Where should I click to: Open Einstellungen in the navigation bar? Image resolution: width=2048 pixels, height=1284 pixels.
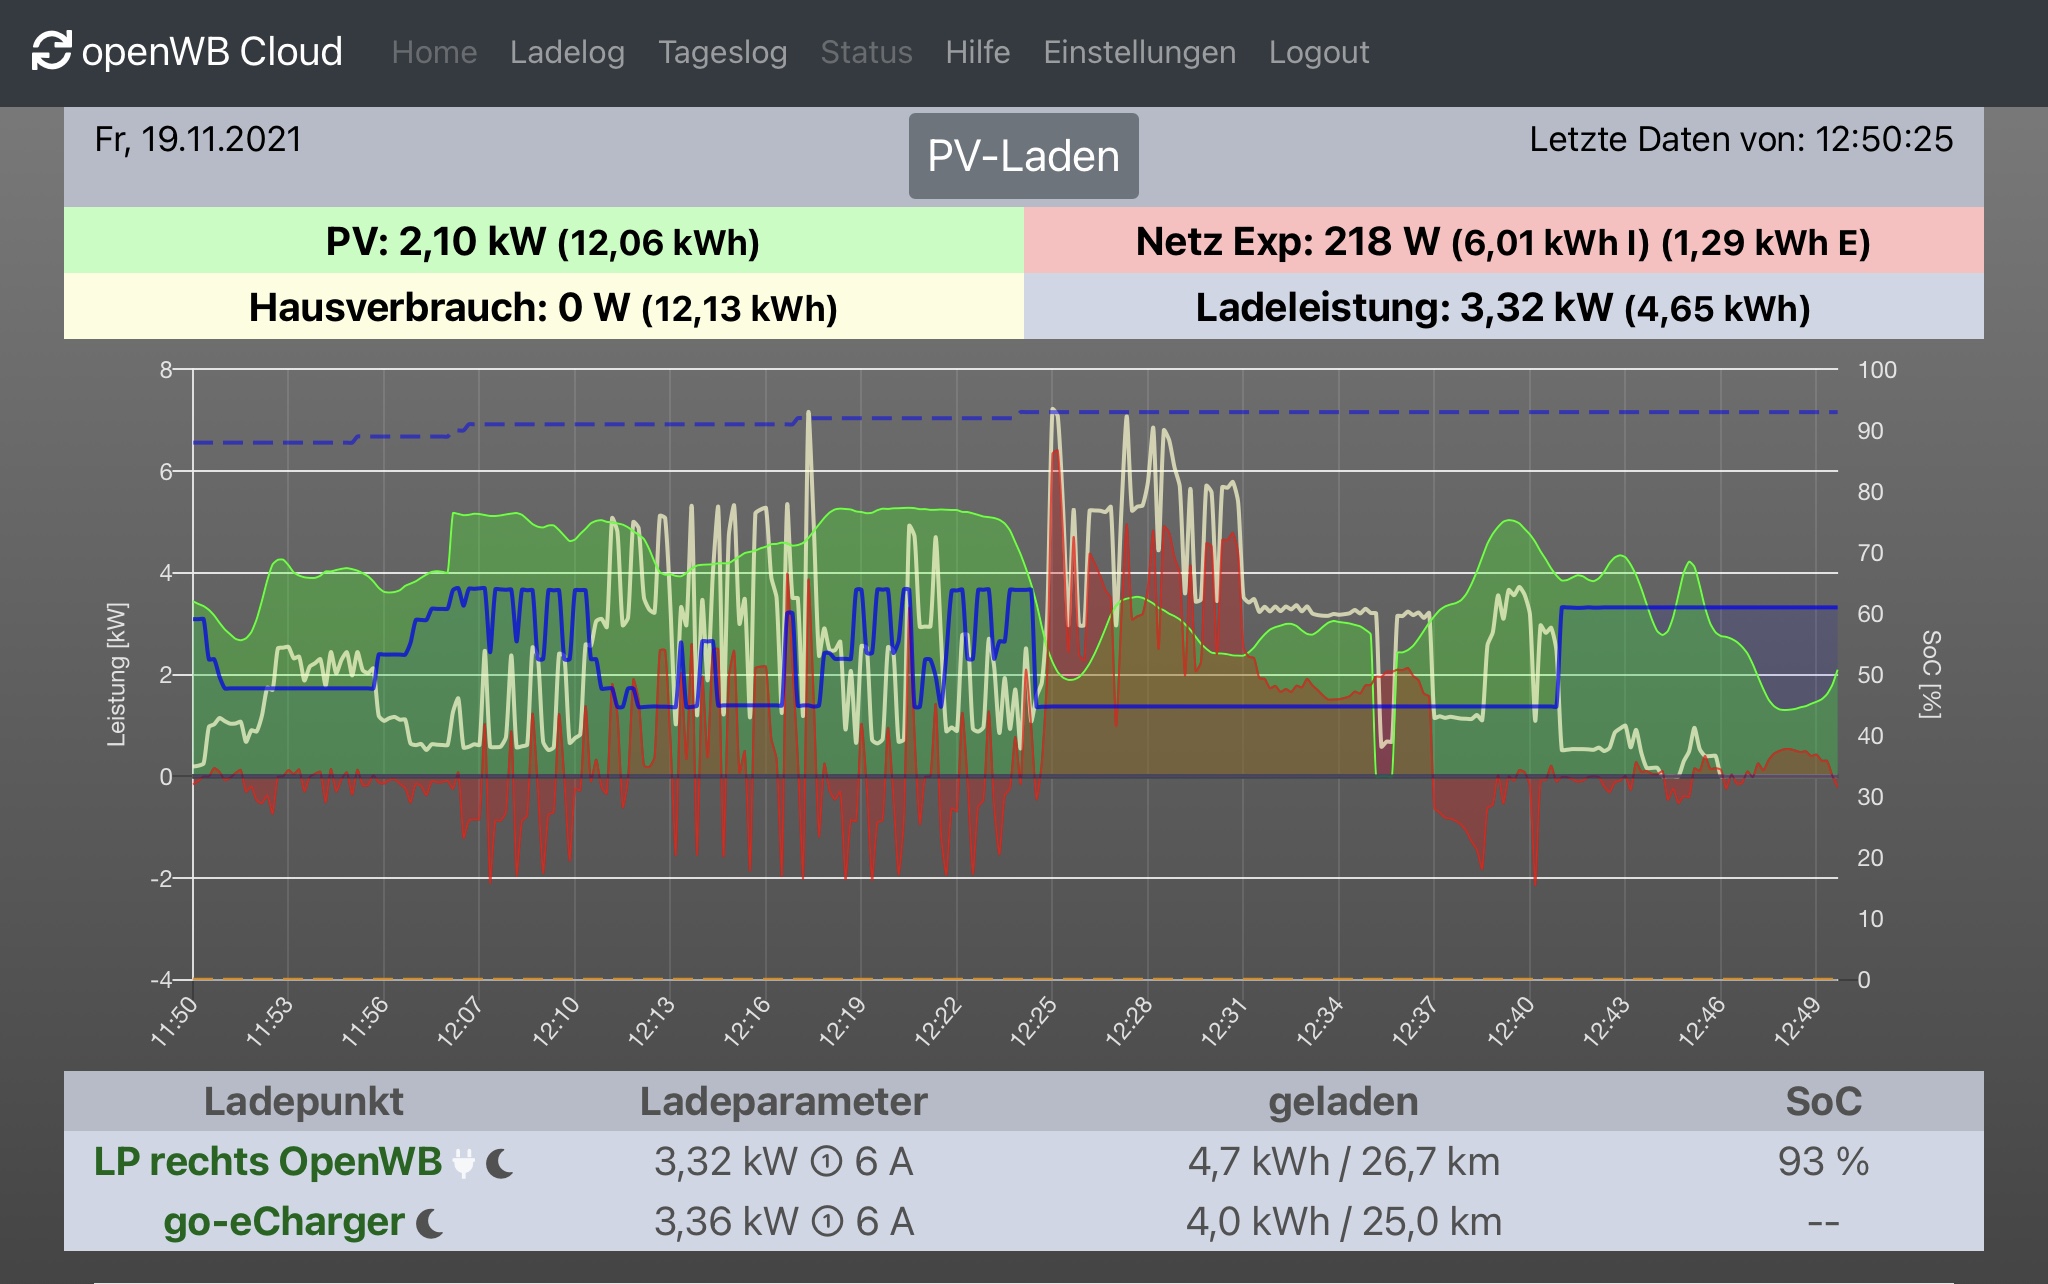coord(1139,52)
